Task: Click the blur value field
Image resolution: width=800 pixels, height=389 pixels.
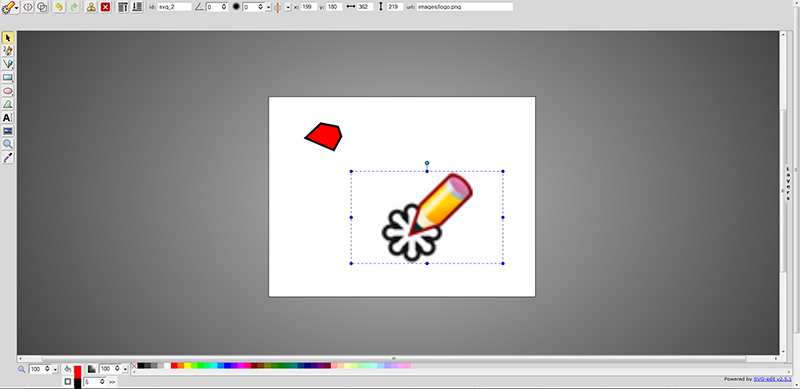Action: (254, 7)
